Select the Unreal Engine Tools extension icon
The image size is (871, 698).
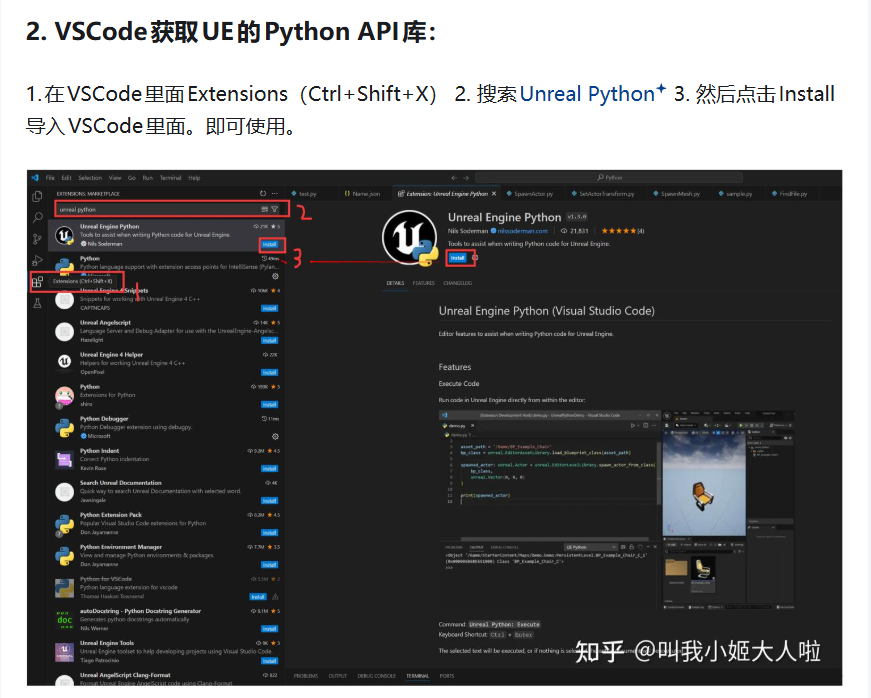click(64, 652)
